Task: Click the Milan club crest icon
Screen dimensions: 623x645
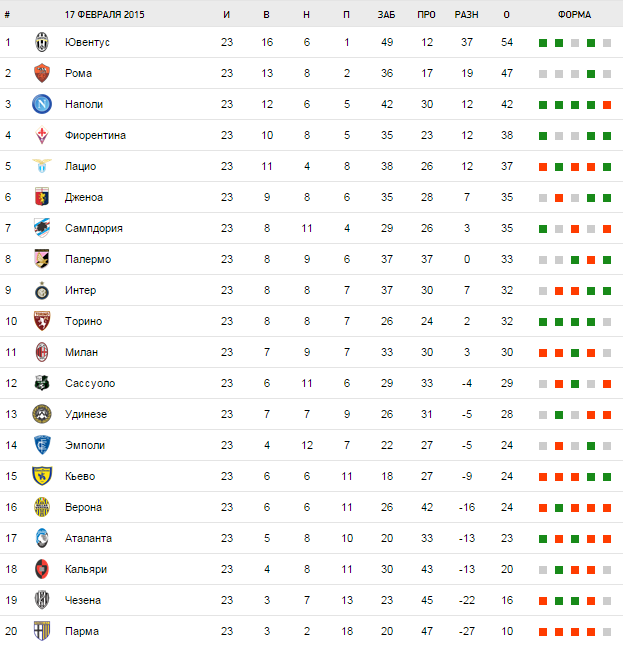Action: click(x=42, y=352)
